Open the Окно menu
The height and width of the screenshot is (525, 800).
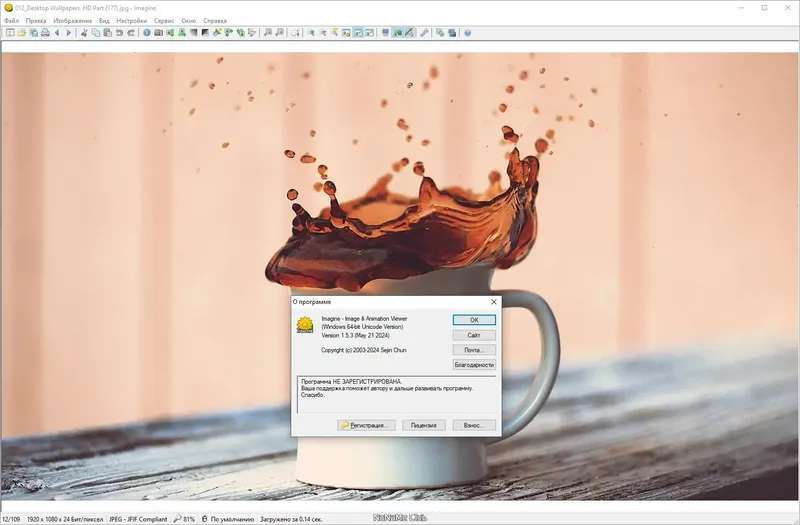tap(189, 21)
